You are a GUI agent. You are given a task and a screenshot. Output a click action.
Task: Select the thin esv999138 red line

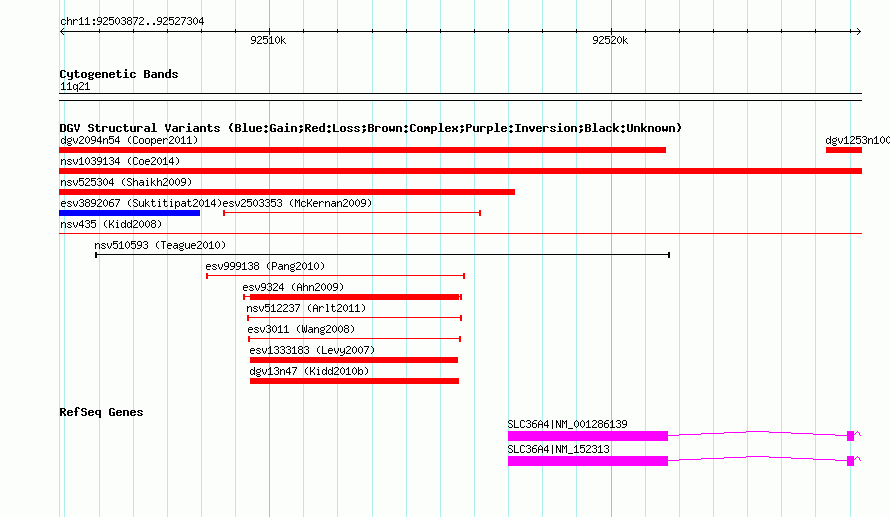[335, 276]
